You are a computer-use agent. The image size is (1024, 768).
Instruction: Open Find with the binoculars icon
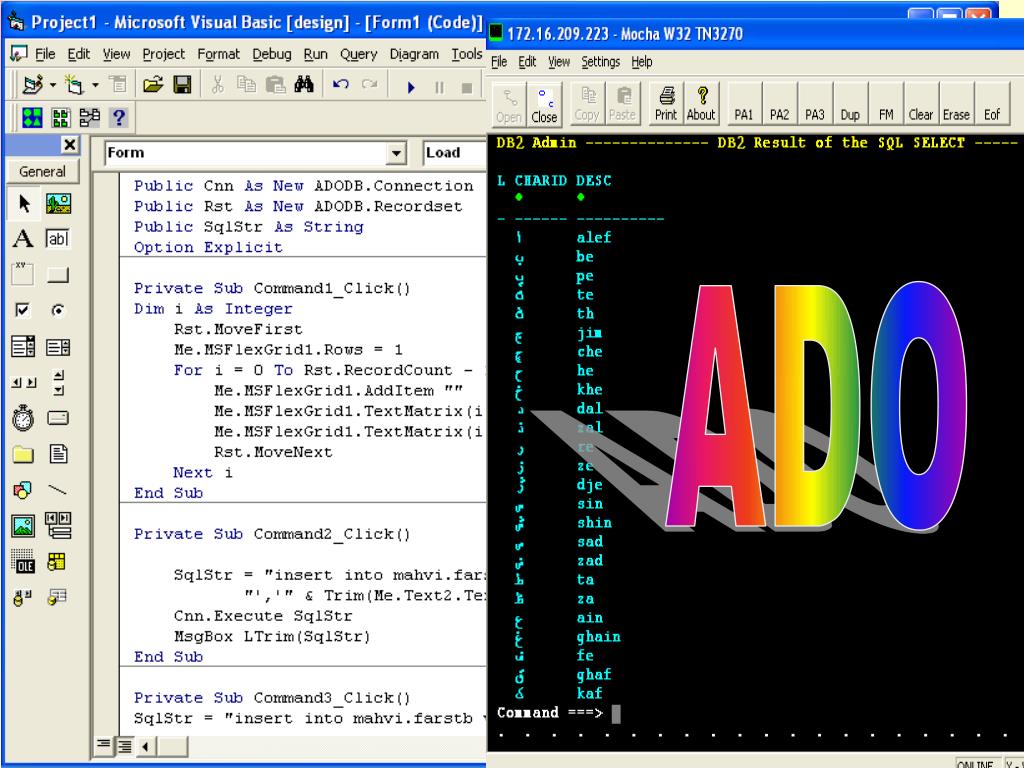click(304, 85)
